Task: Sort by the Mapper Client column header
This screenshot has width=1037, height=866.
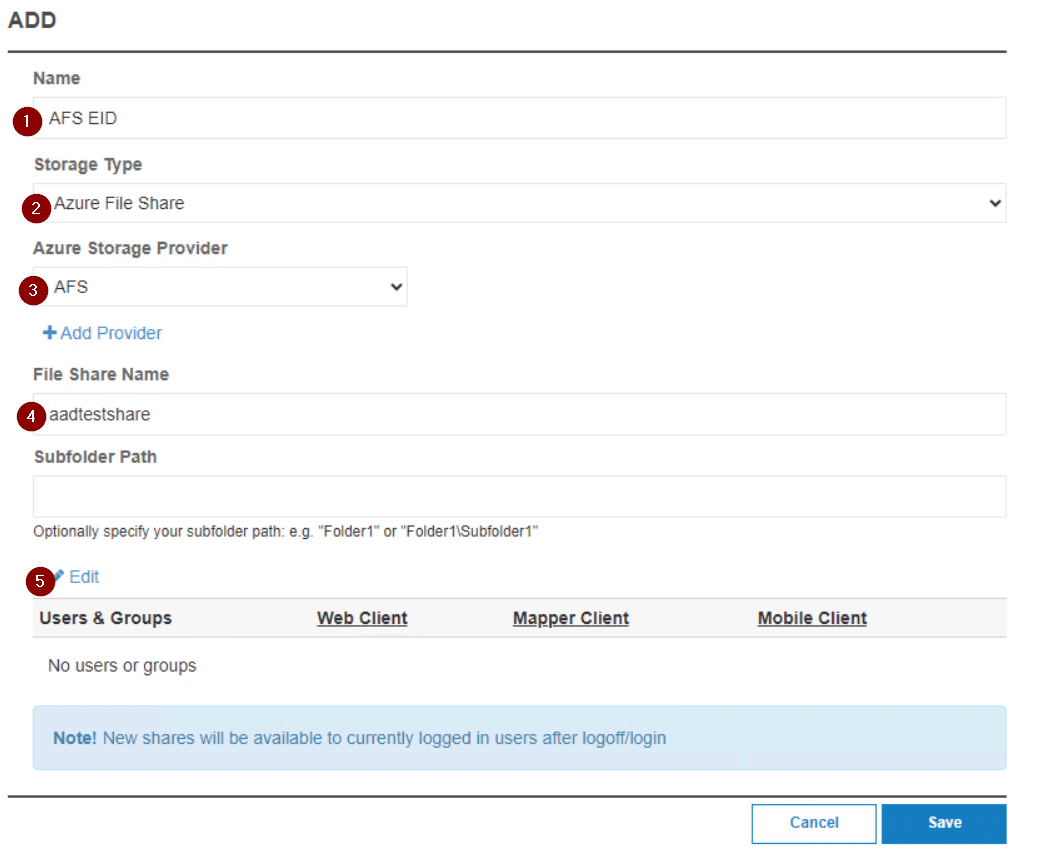Action: pyautogui.click(x=570, y=618)
